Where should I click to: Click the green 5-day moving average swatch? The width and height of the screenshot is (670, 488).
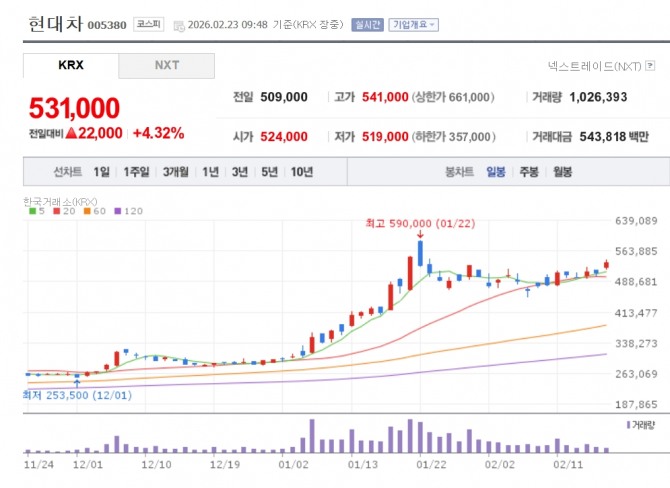tap(32, 211)
